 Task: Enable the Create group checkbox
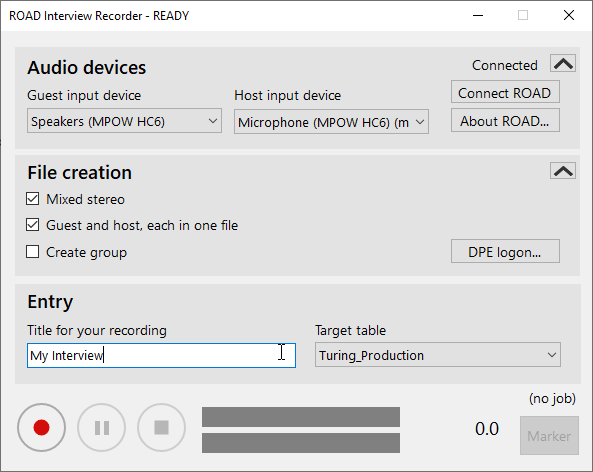33,252
